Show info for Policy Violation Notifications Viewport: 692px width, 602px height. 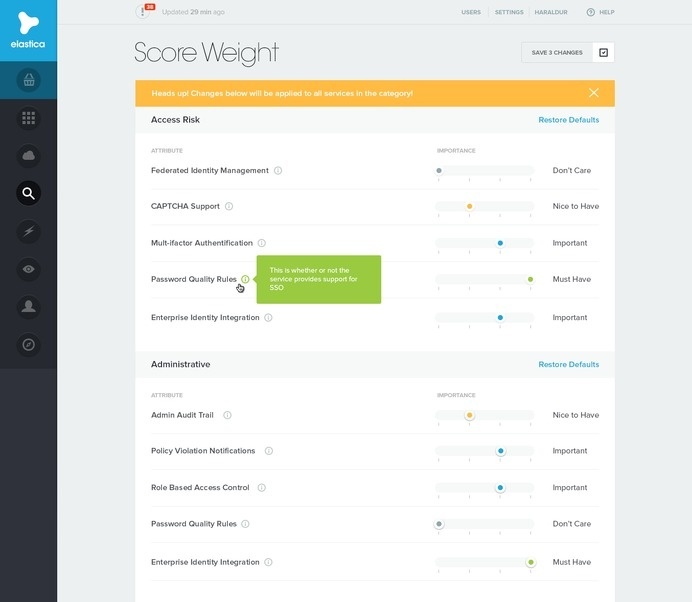pos(269,451)
